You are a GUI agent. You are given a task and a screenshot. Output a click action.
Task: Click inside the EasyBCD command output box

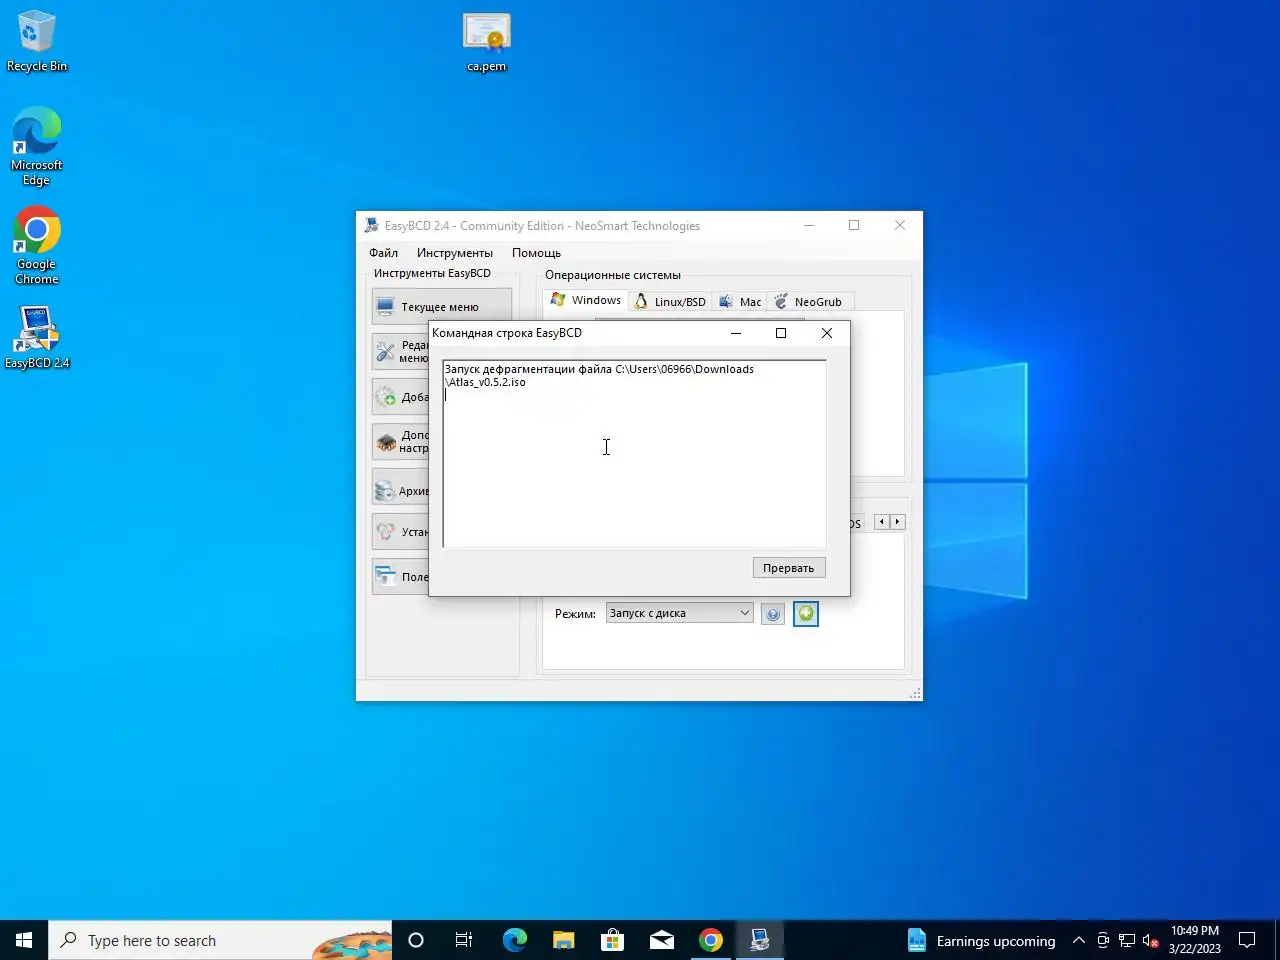[634, 454]
